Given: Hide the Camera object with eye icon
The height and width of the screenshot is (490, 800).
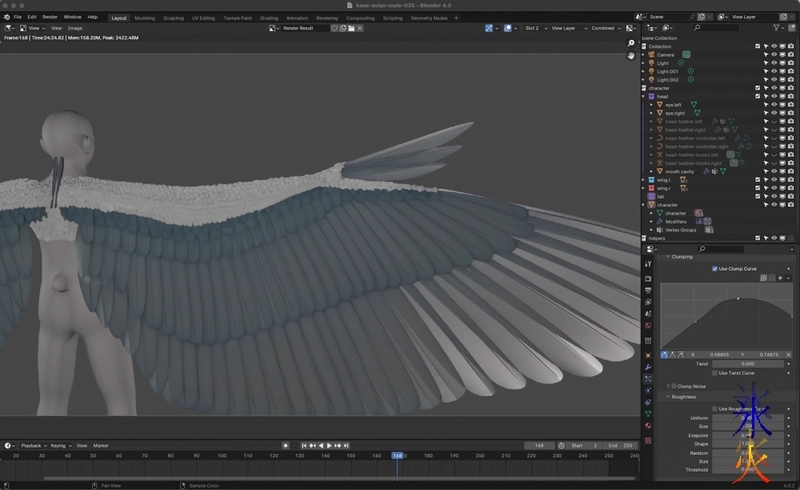Looking at the screenshot, I should (x=773, y=54).
